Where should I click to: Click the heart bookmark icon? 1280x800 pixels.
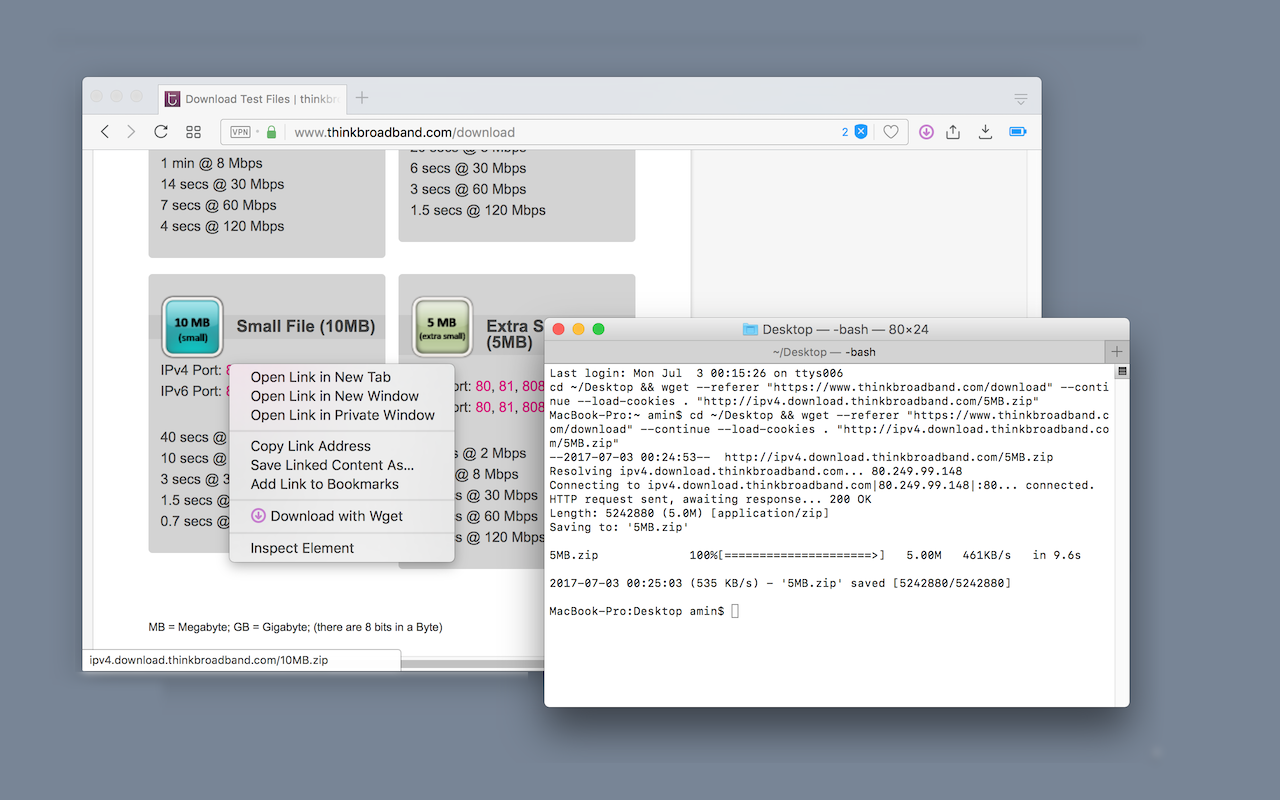pyautogui.click(x=891, y=132)
